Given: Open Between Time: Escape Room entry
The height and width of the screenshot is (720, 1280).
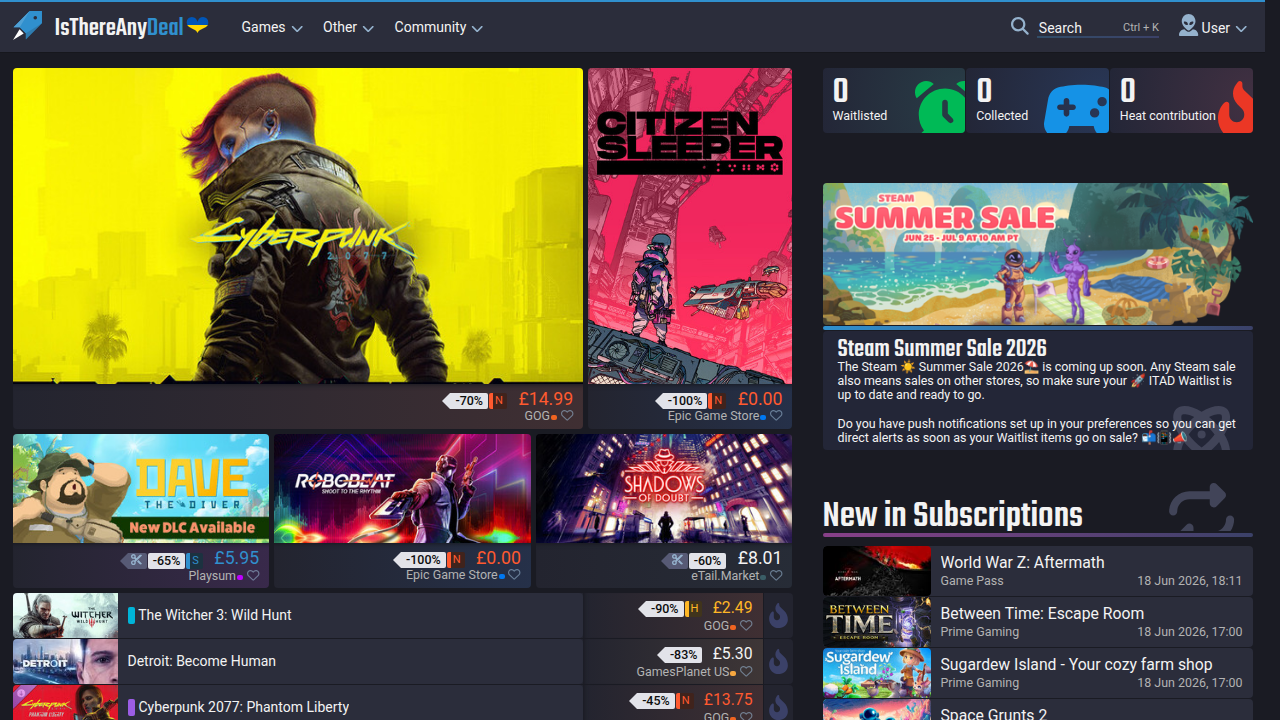Looking at the screenshot, I should (x=1038, y=621).
